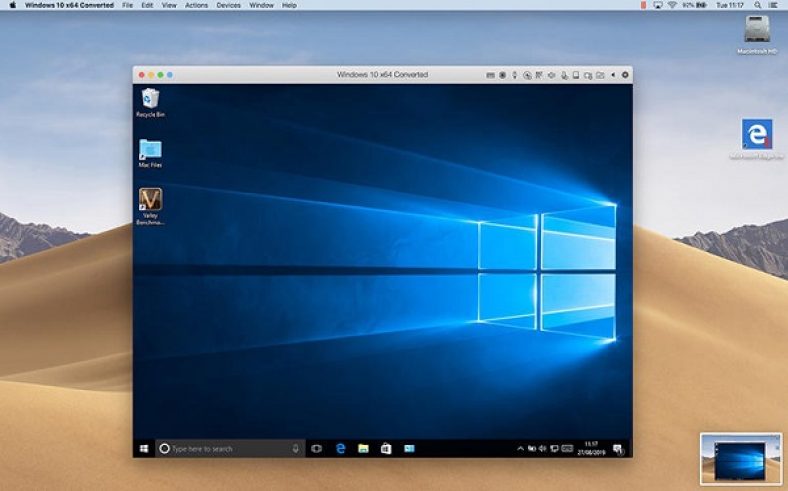Image resolution: width=788 pixels, height=491 pixels.
Task: Open the Mac Files folder shortcut
Action: pyautogui.click(x=150, y=153)
